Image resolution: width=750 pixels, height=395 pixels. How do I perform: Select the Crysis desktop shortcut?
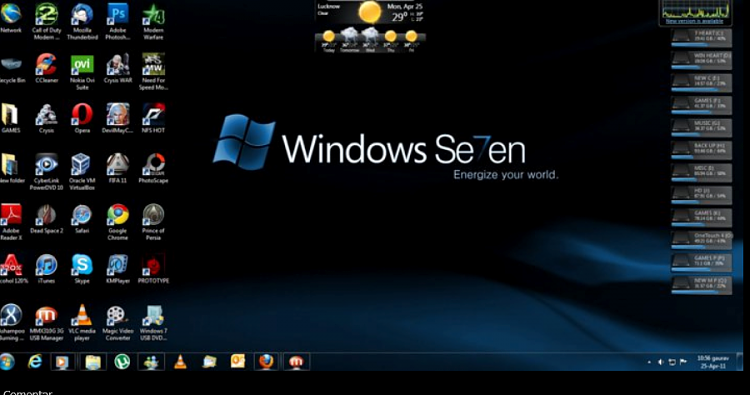pyautogui.click(x=46, y=119)
